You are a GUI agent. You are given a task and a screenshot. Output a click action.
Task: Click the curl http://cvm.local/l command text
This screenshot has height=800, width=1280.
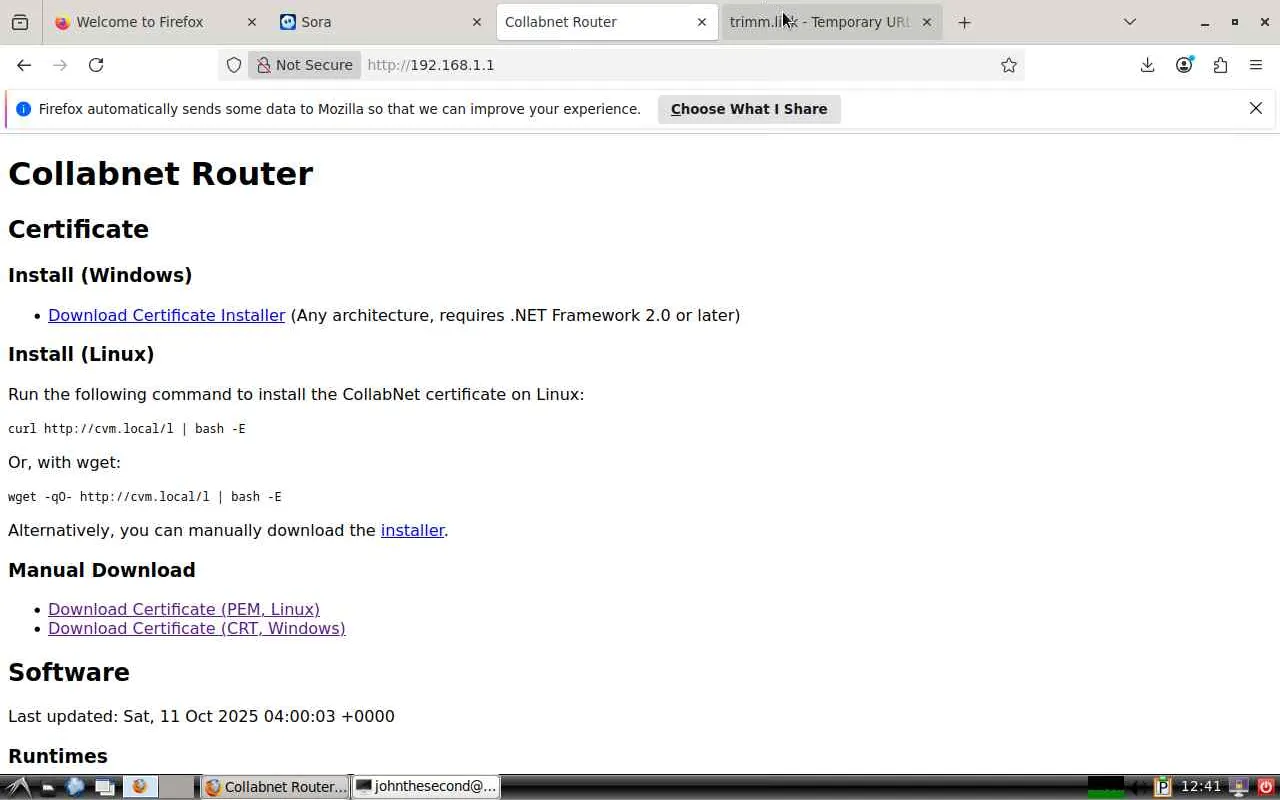(127, 429)
